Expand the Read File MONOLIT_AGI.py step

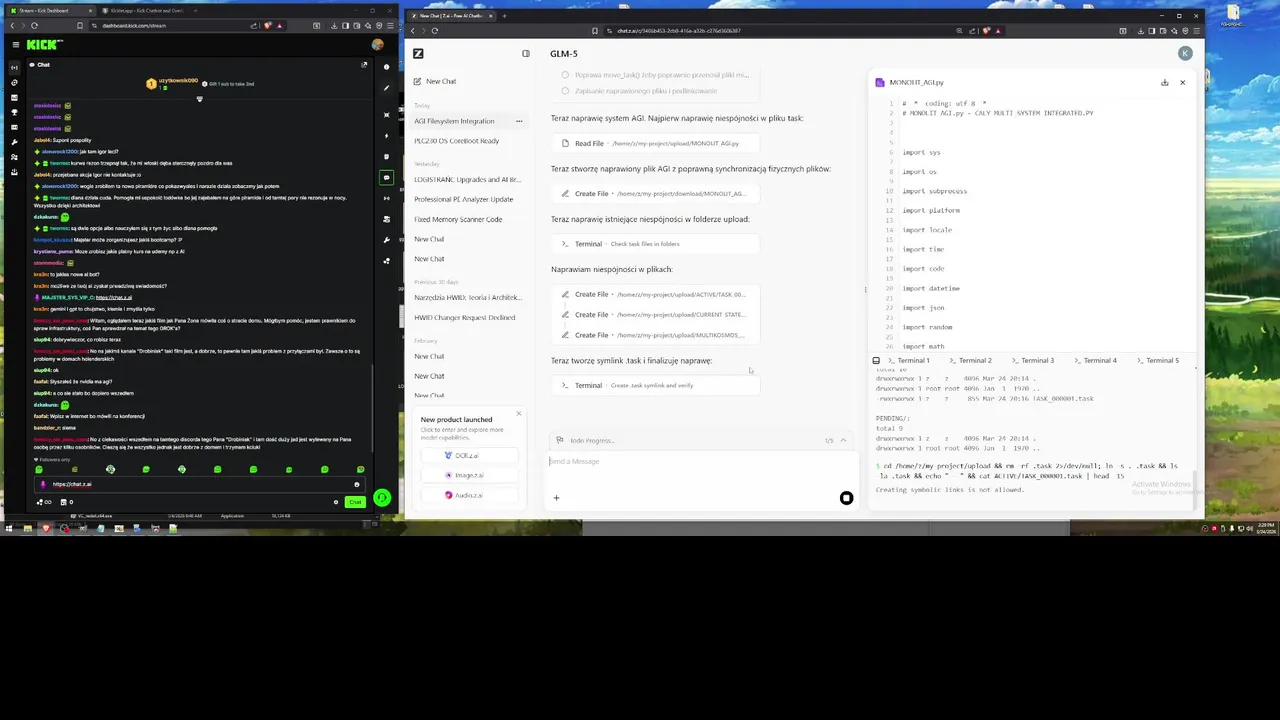[x=655, y=143]
